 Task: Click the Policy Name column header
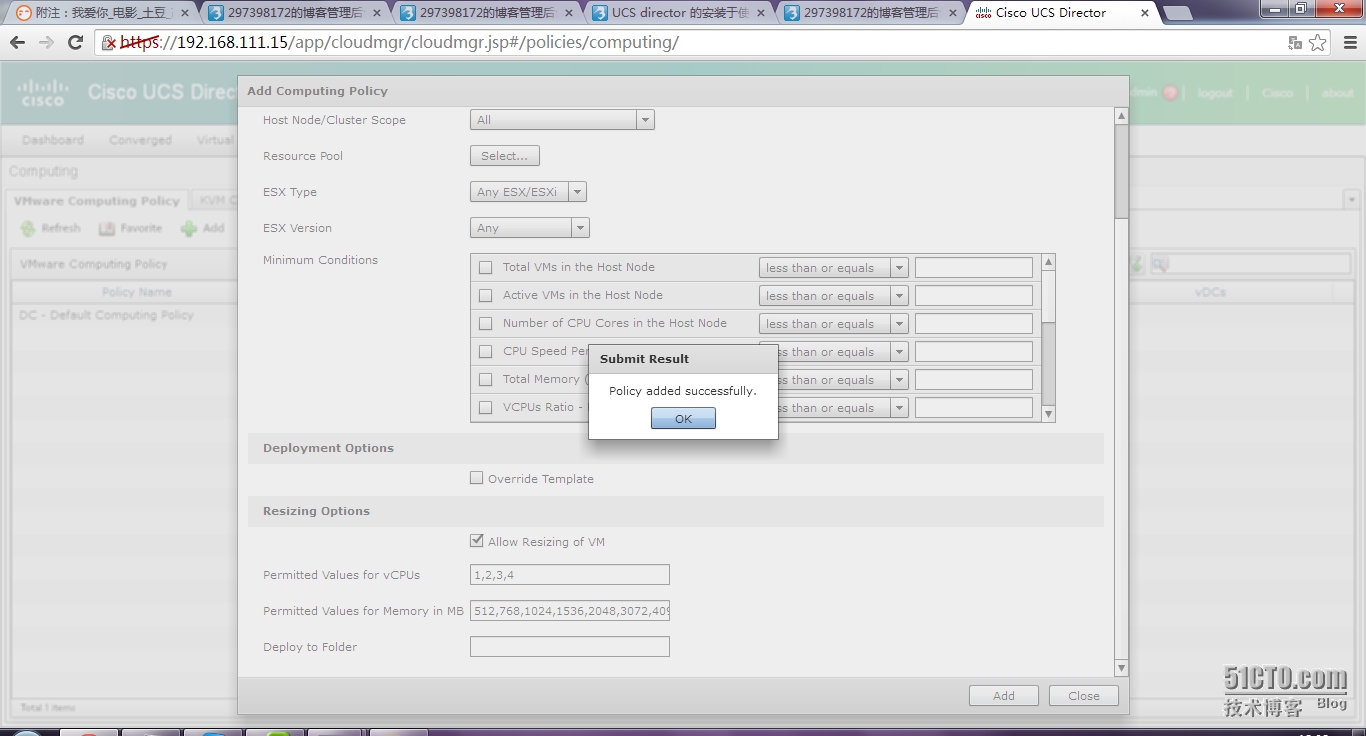(x=137, y=292)
